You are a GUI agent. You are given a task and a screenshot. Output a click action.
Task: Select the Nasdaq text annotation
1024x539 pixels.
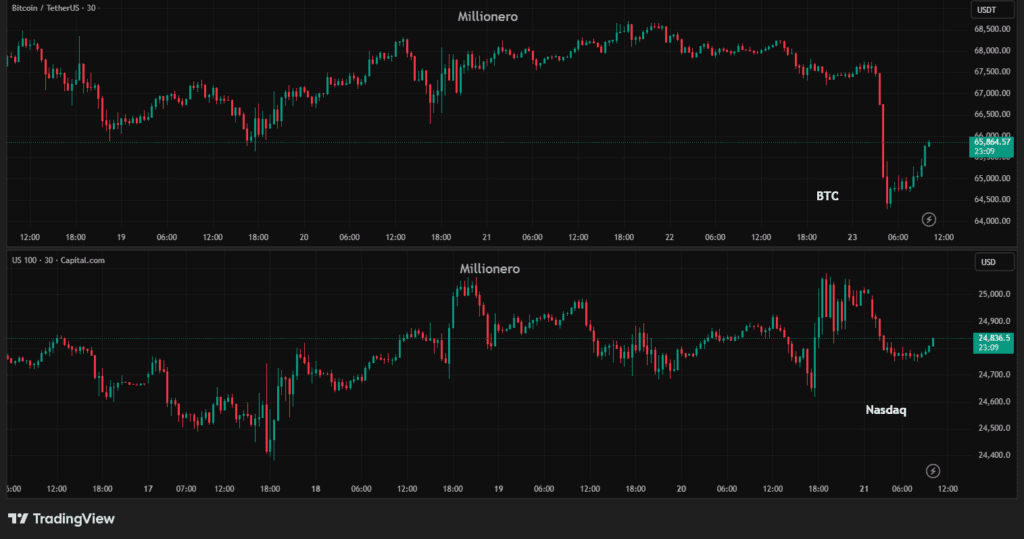[886, 410]
